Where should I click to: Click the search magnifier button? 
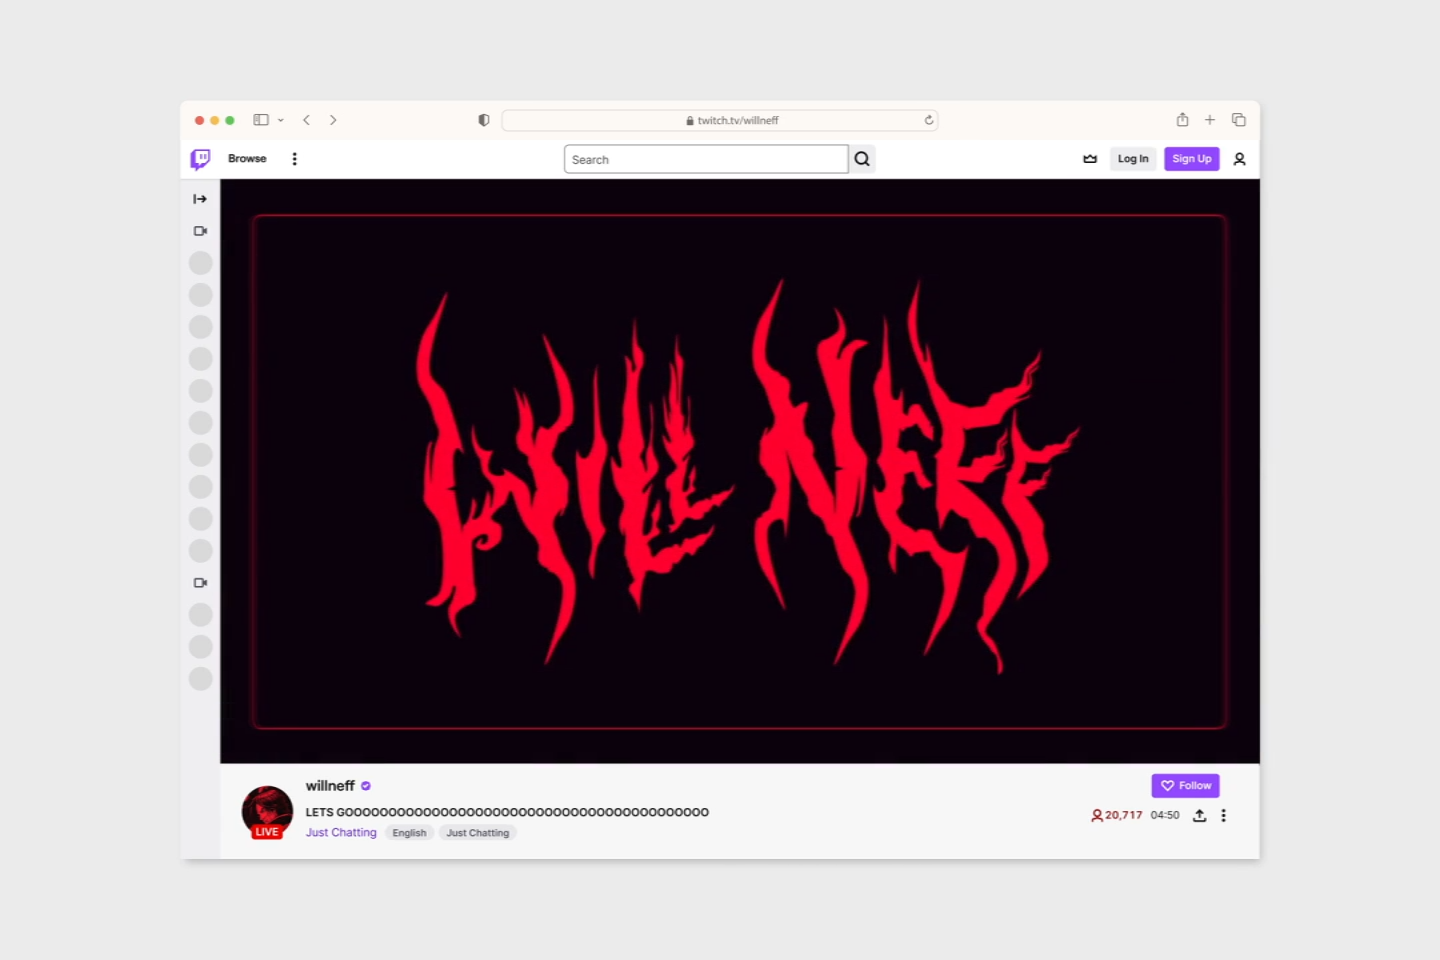862,159
